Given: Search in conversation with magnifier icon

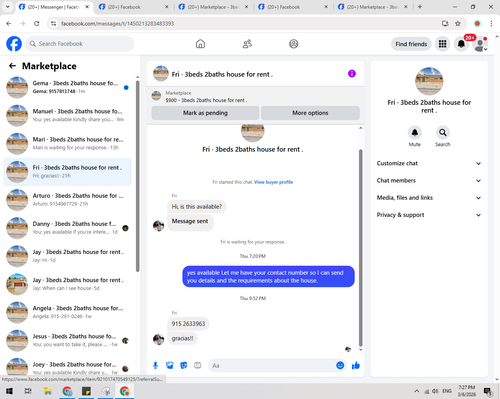Looking at the screenshot, I should point(443,133).
